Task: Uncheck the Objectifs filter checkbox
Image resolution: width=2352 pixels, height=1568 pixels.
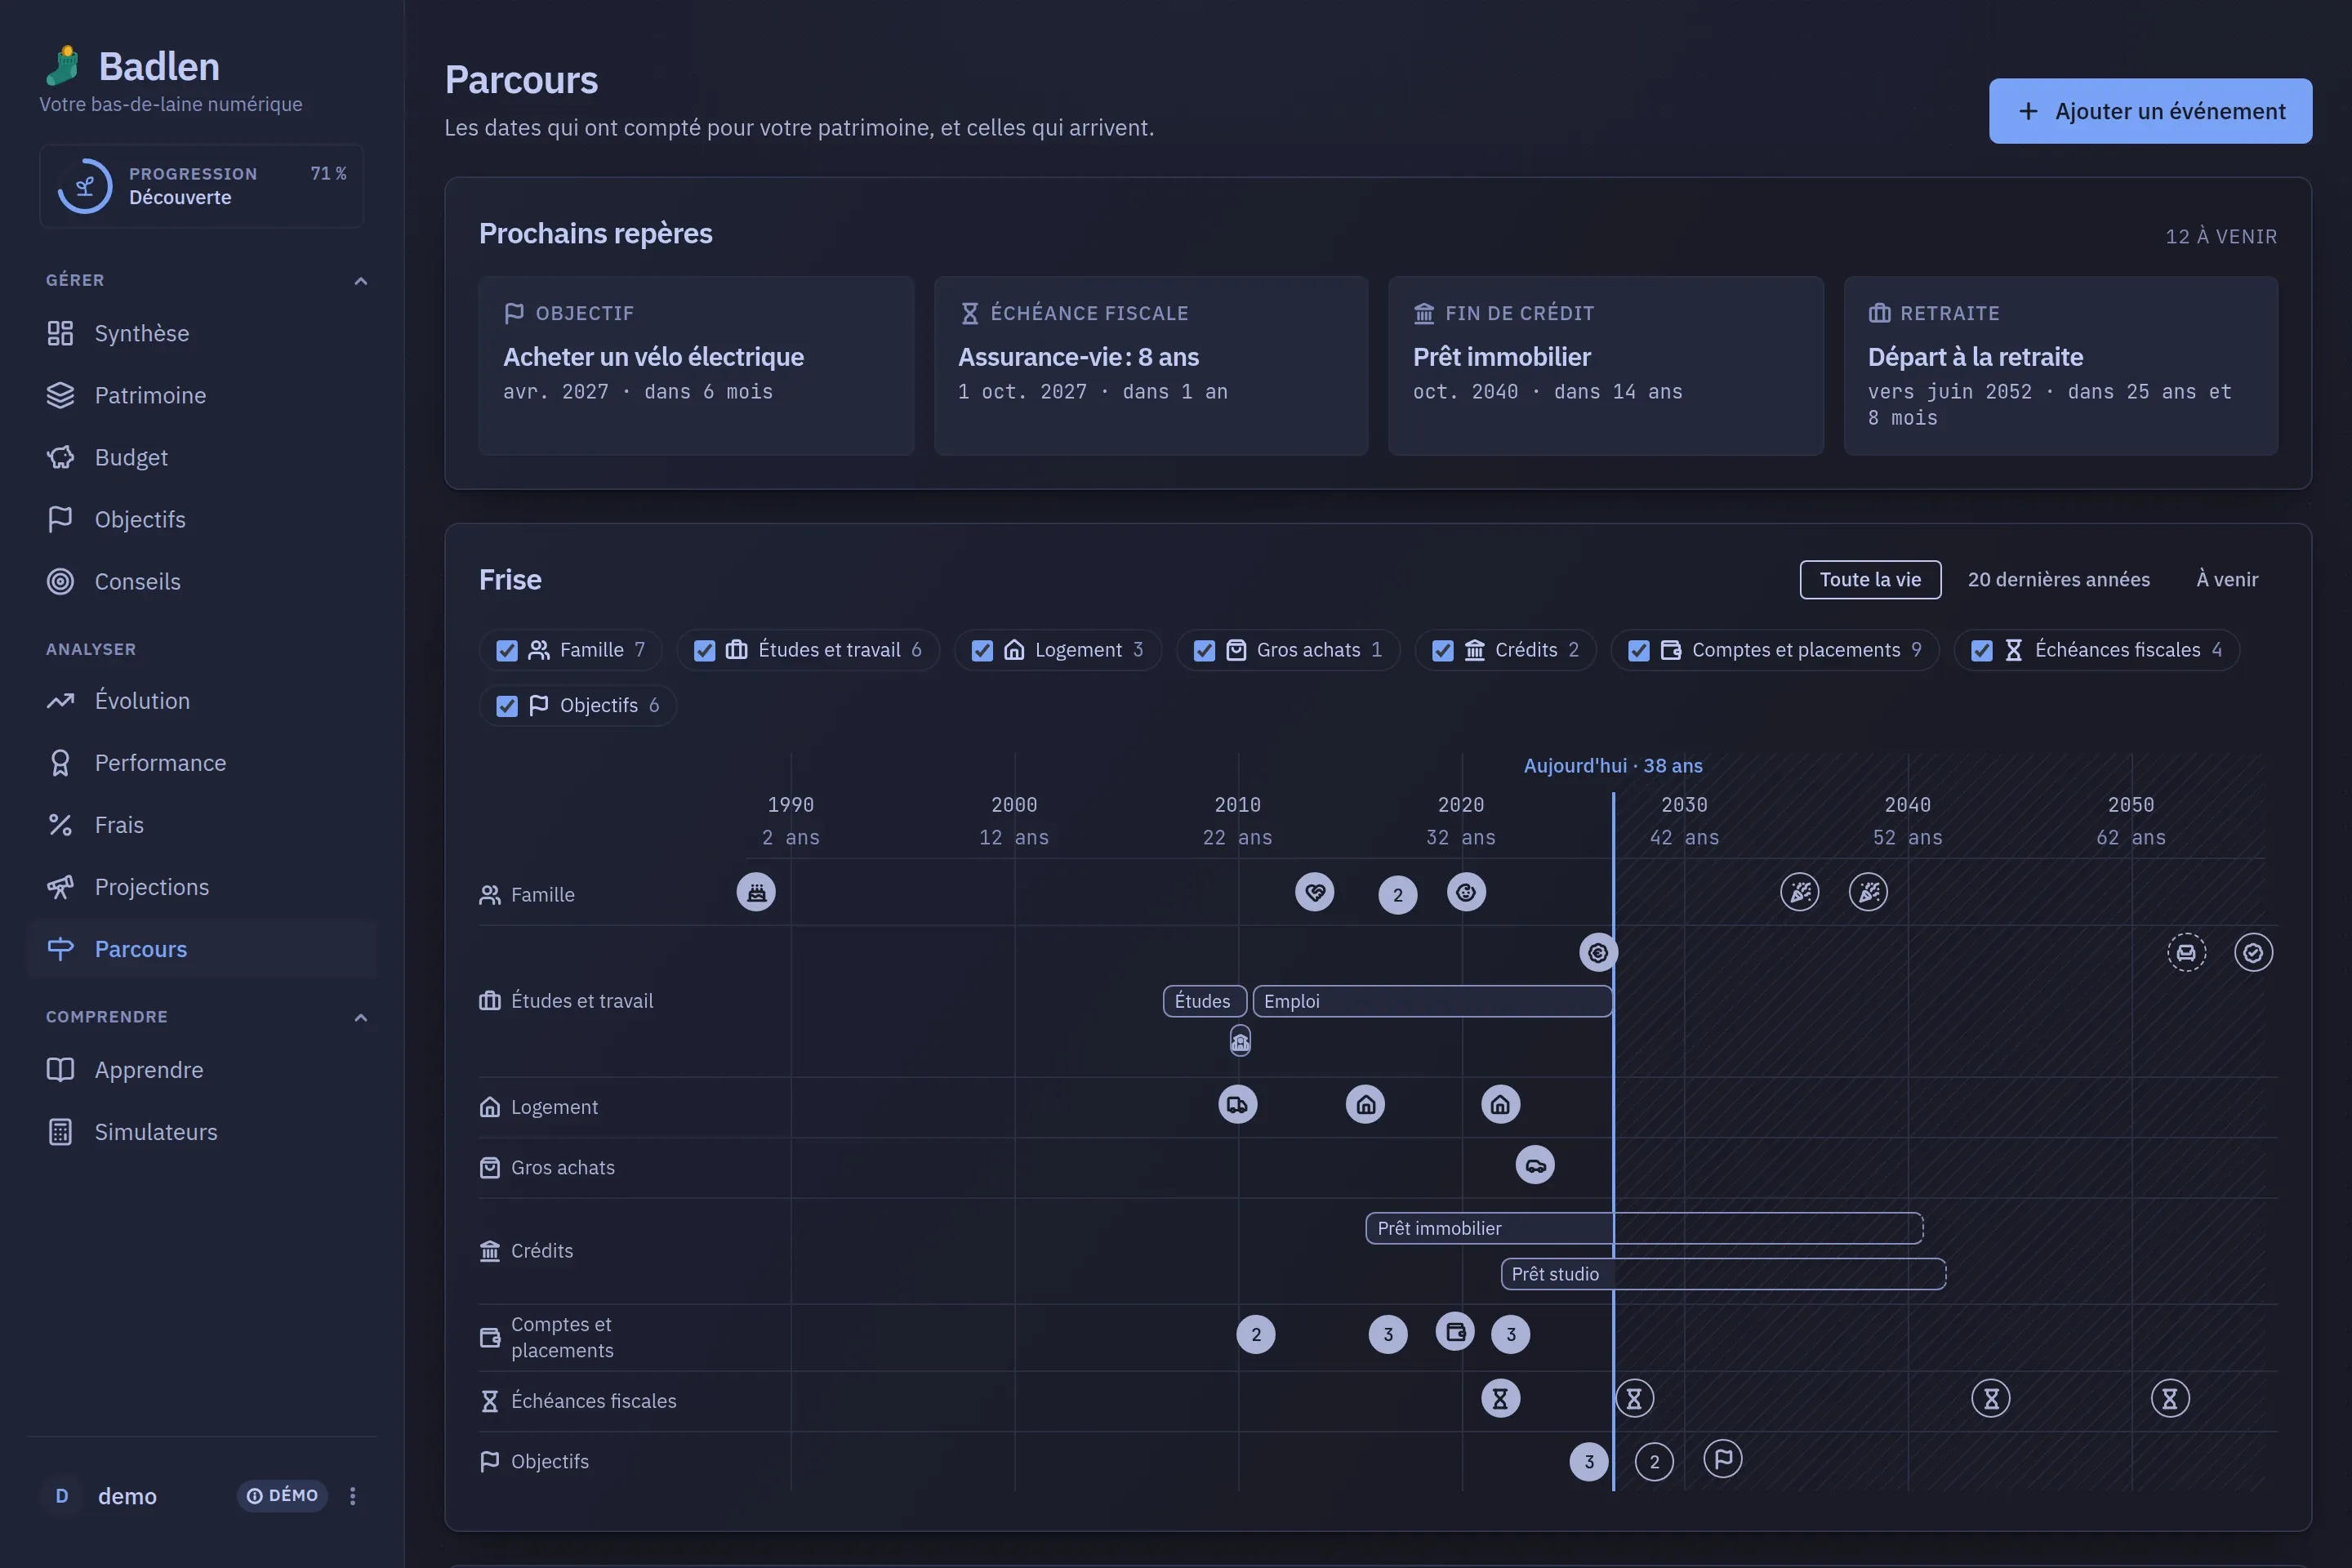Action: 507,706
